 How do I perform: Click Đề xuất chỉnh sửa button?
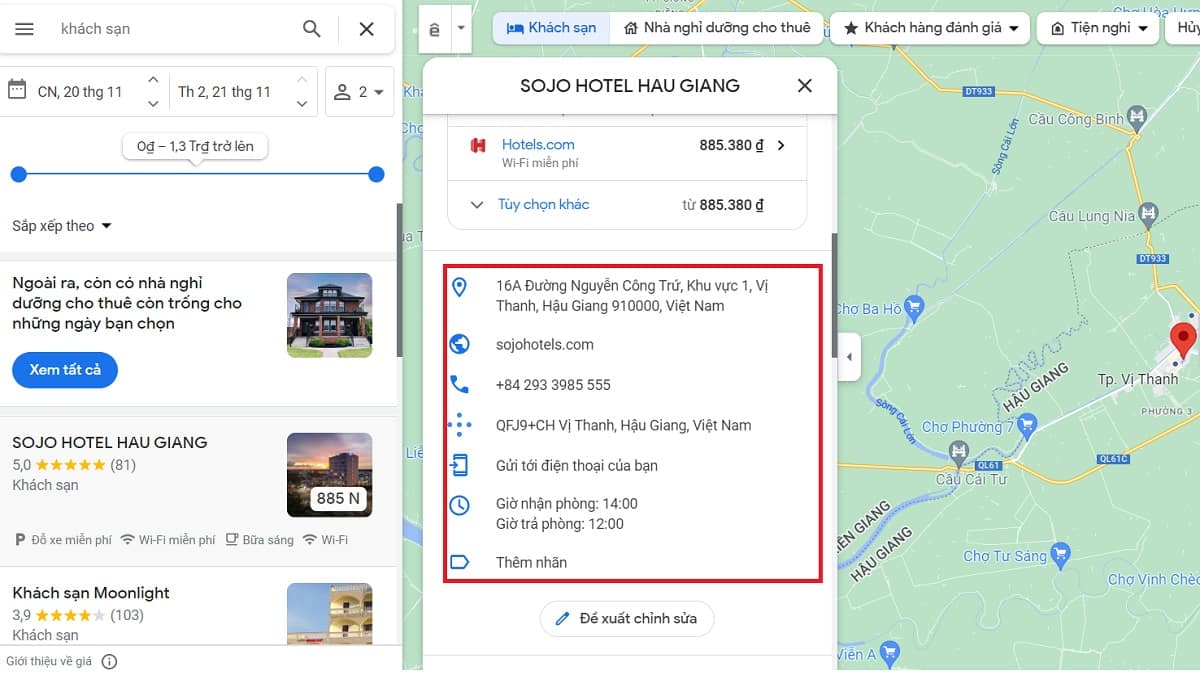[x=626, y=619]
